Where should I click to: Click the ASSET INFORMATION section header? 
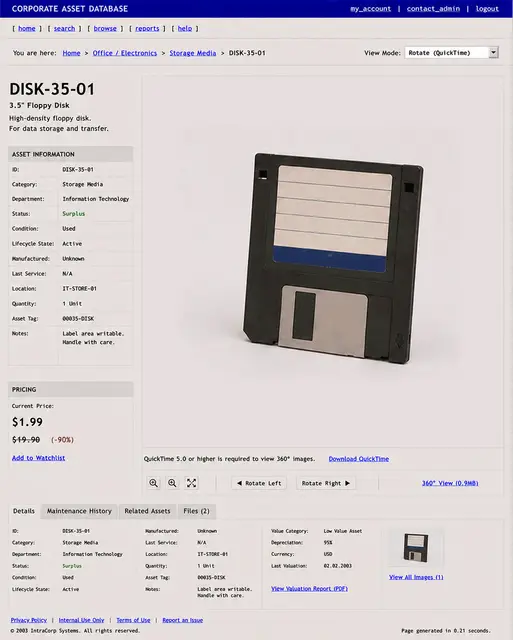coord(71,154)
